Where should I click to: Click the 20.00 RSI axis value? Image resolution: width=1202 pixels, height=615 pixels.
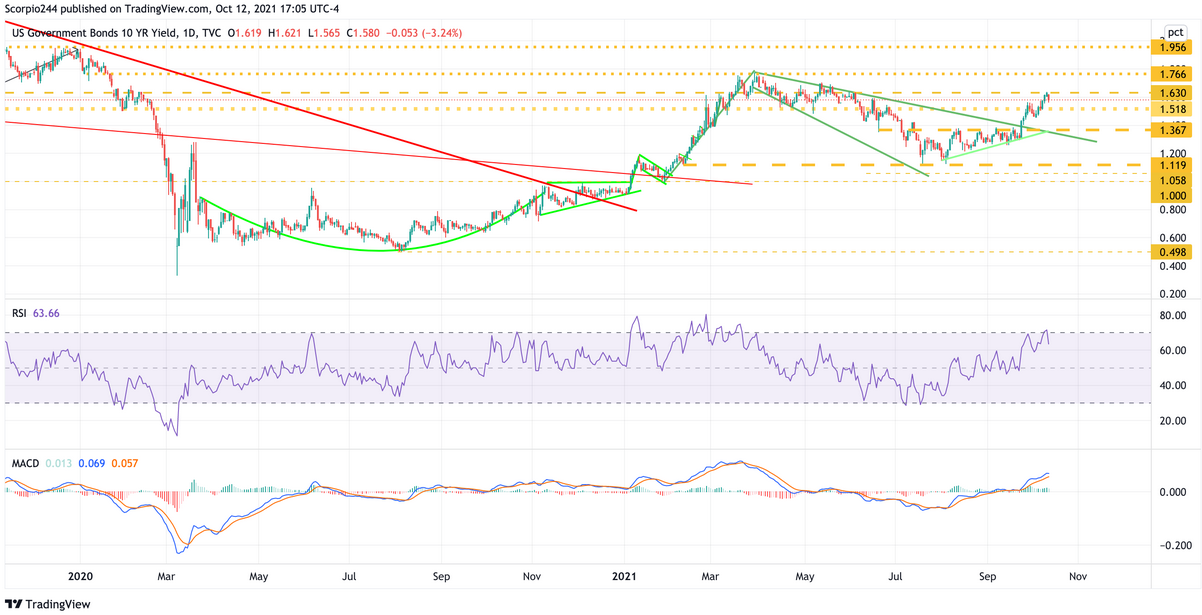[x=1173, y=421]
